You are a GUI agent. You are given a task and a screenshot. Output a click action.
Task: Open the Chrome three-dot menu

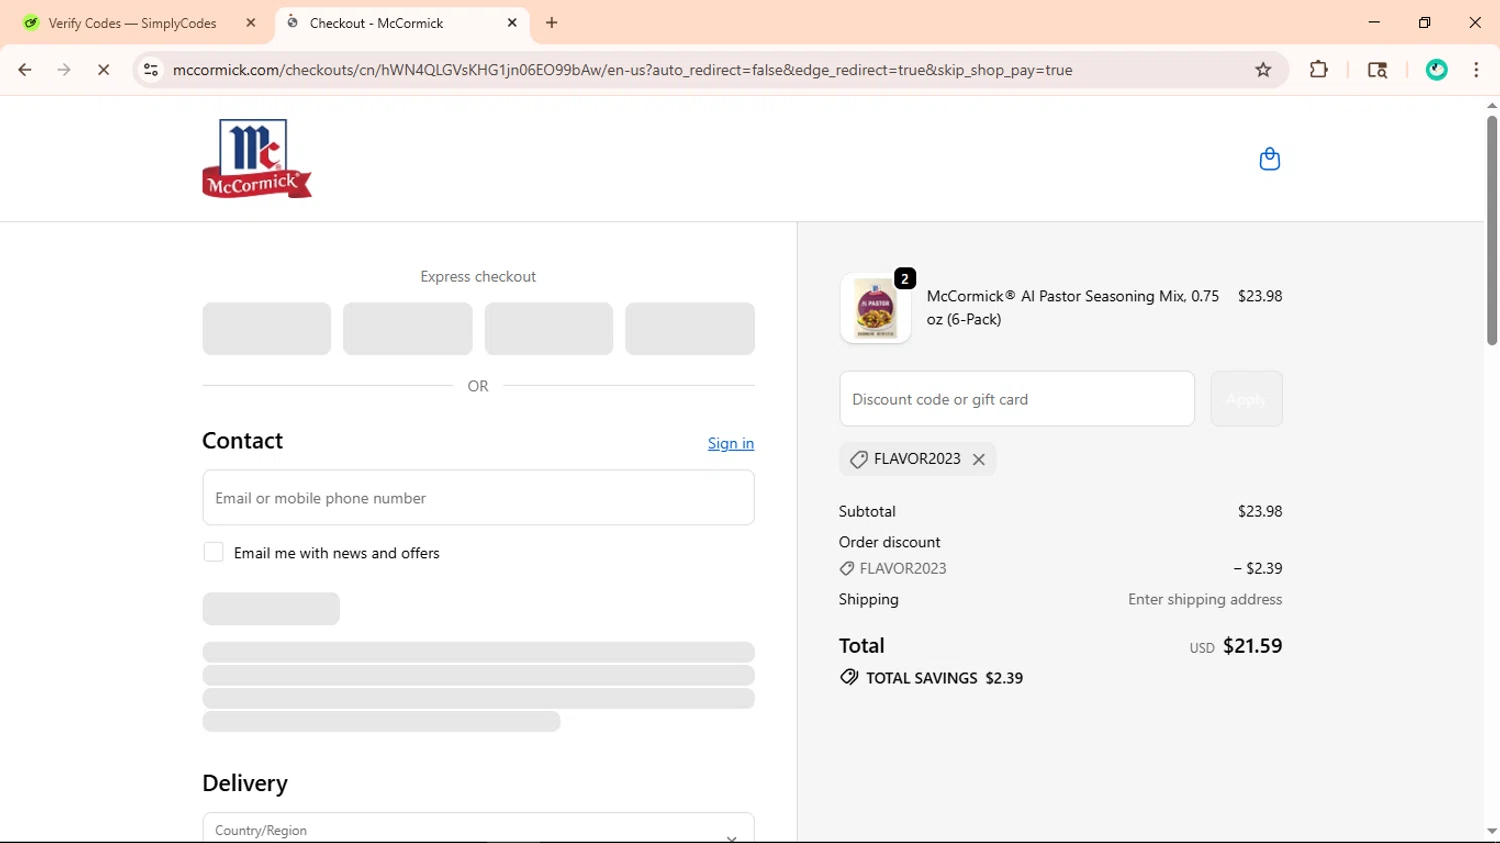coord(1476,70)
